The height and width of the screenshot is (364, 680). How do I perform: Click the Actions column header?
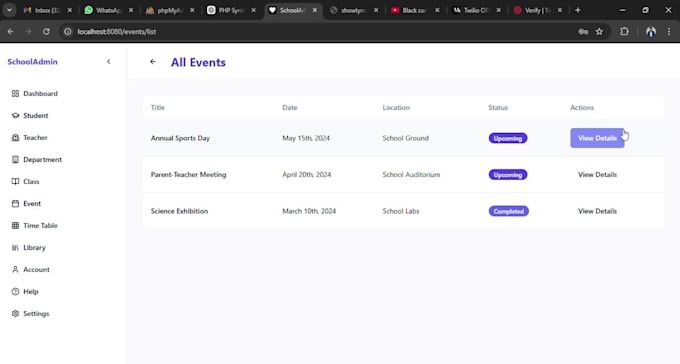[582, 108]
